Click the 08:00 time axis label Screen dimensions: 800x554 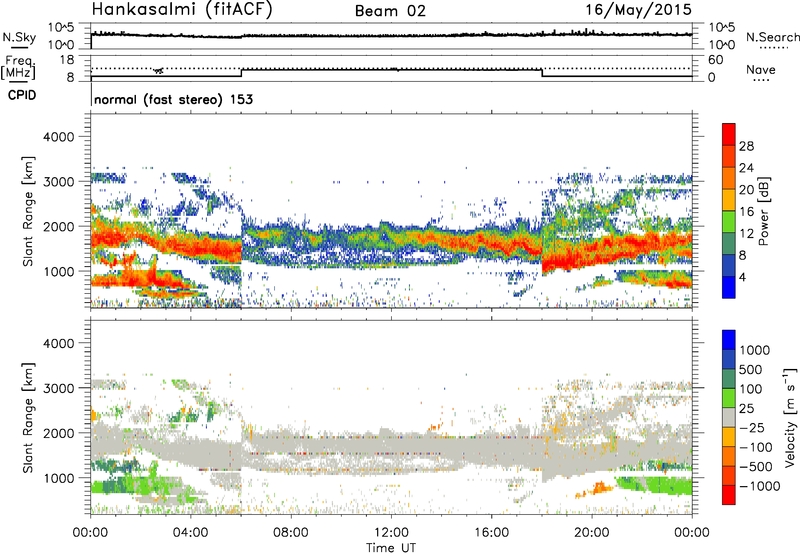(x=291, y=533)
